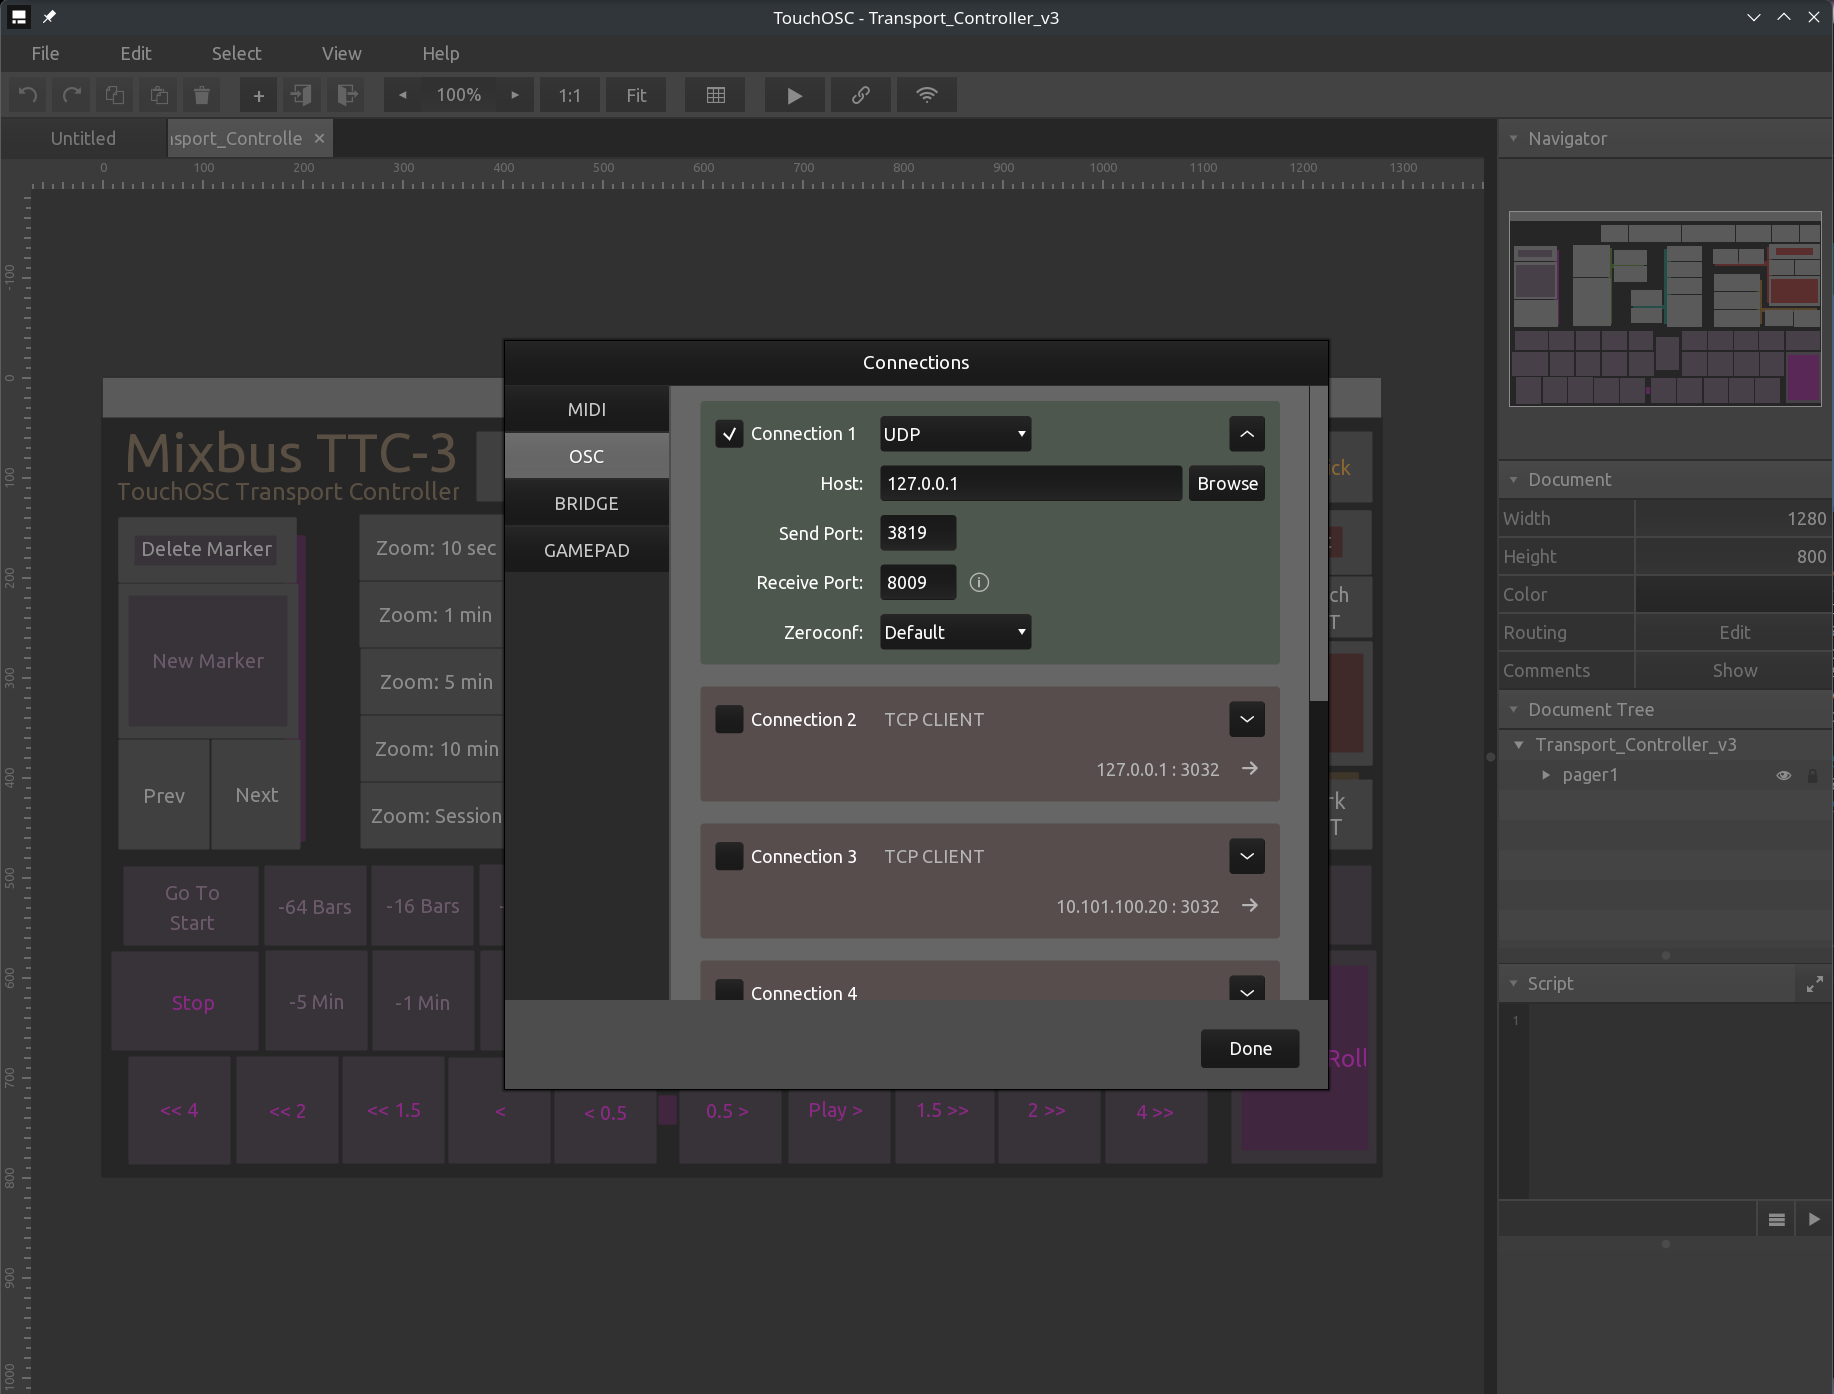Open connections via the link toolbar icon
1834x1394 pixels.
point(860,95)
